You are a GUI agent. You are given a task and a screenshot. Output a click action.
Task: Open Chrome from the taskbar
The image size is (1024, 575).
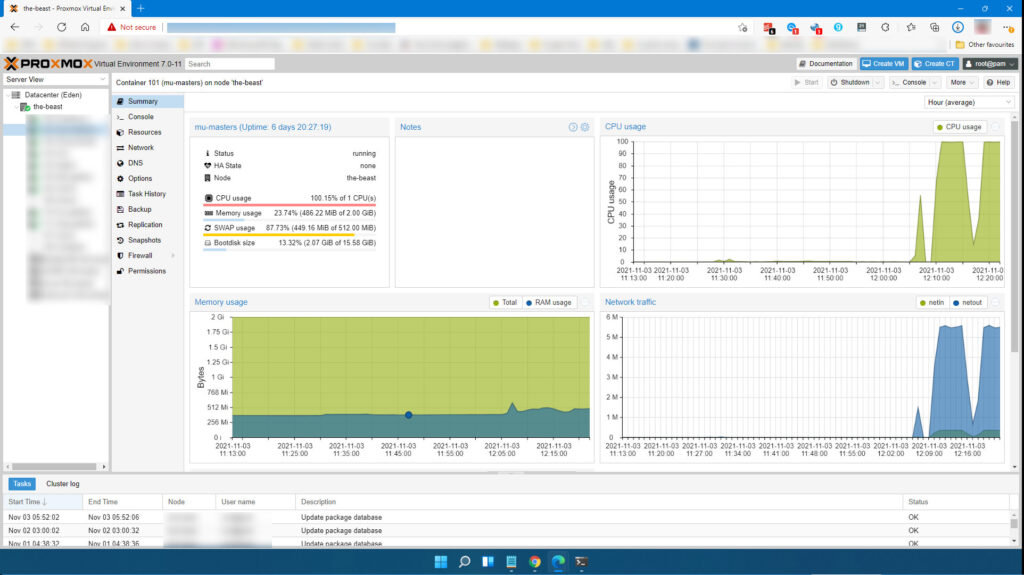pos(535,562)
